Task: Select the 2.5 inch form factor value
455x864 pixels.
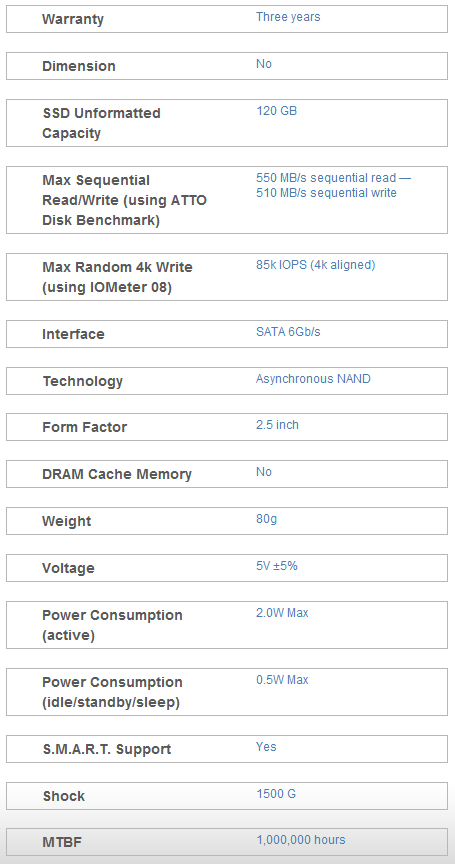Action: tap(278, 425)
